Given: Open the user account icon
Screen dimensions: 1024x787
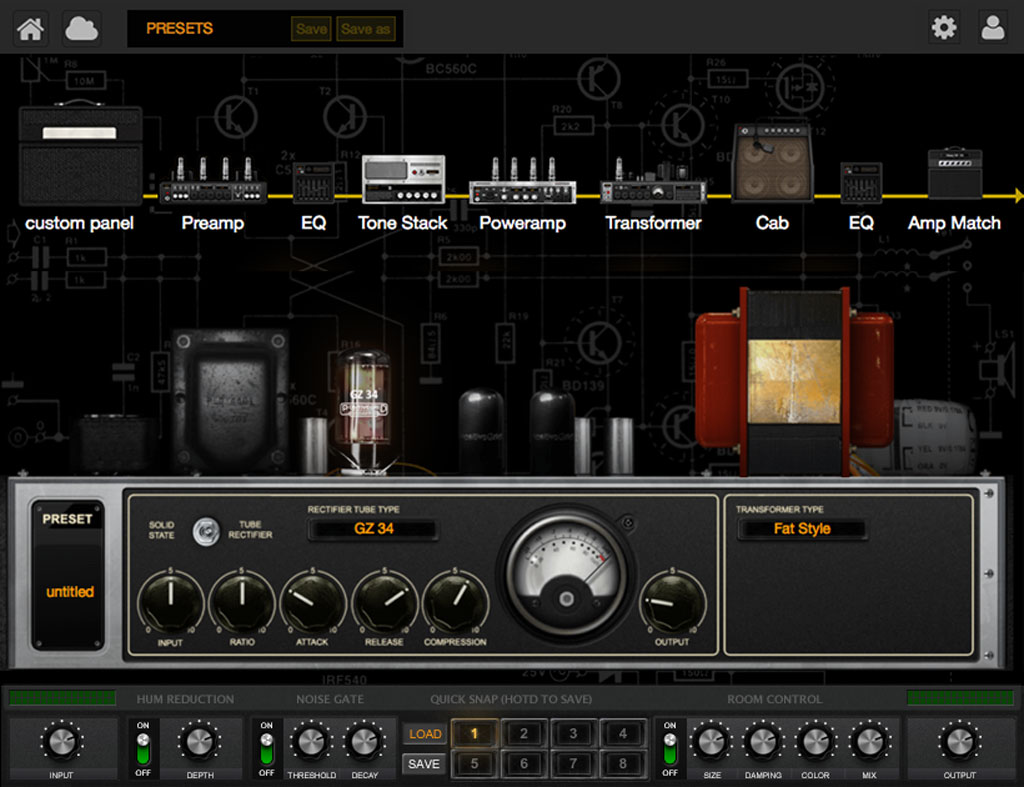Looking at the screenshot, I should coord(993,28).
